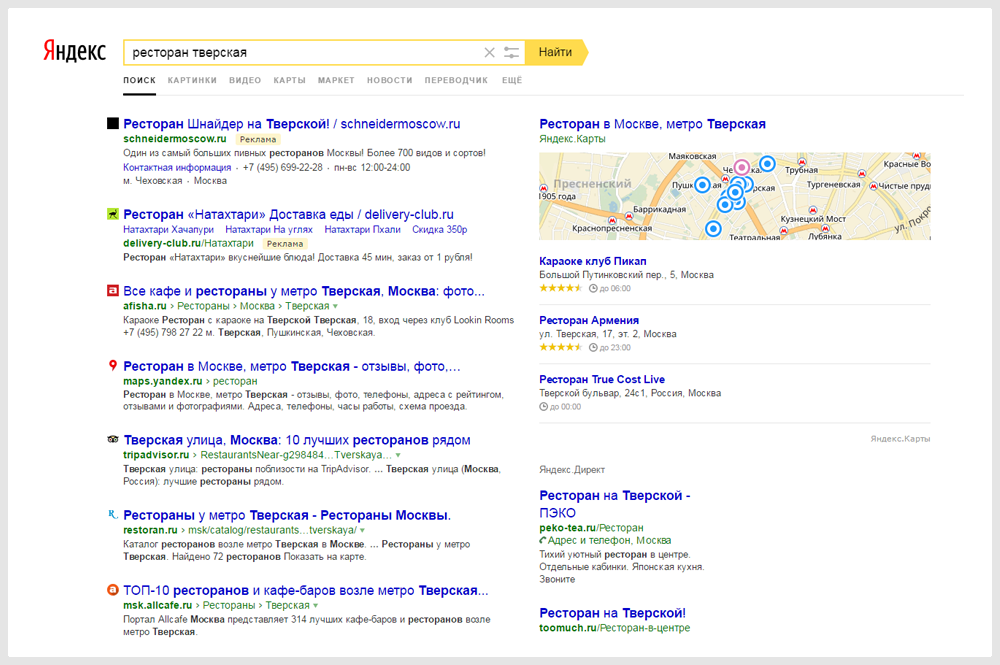Open Ресторан в Москве, метро Тверская maps heading

tap(652, 124)
